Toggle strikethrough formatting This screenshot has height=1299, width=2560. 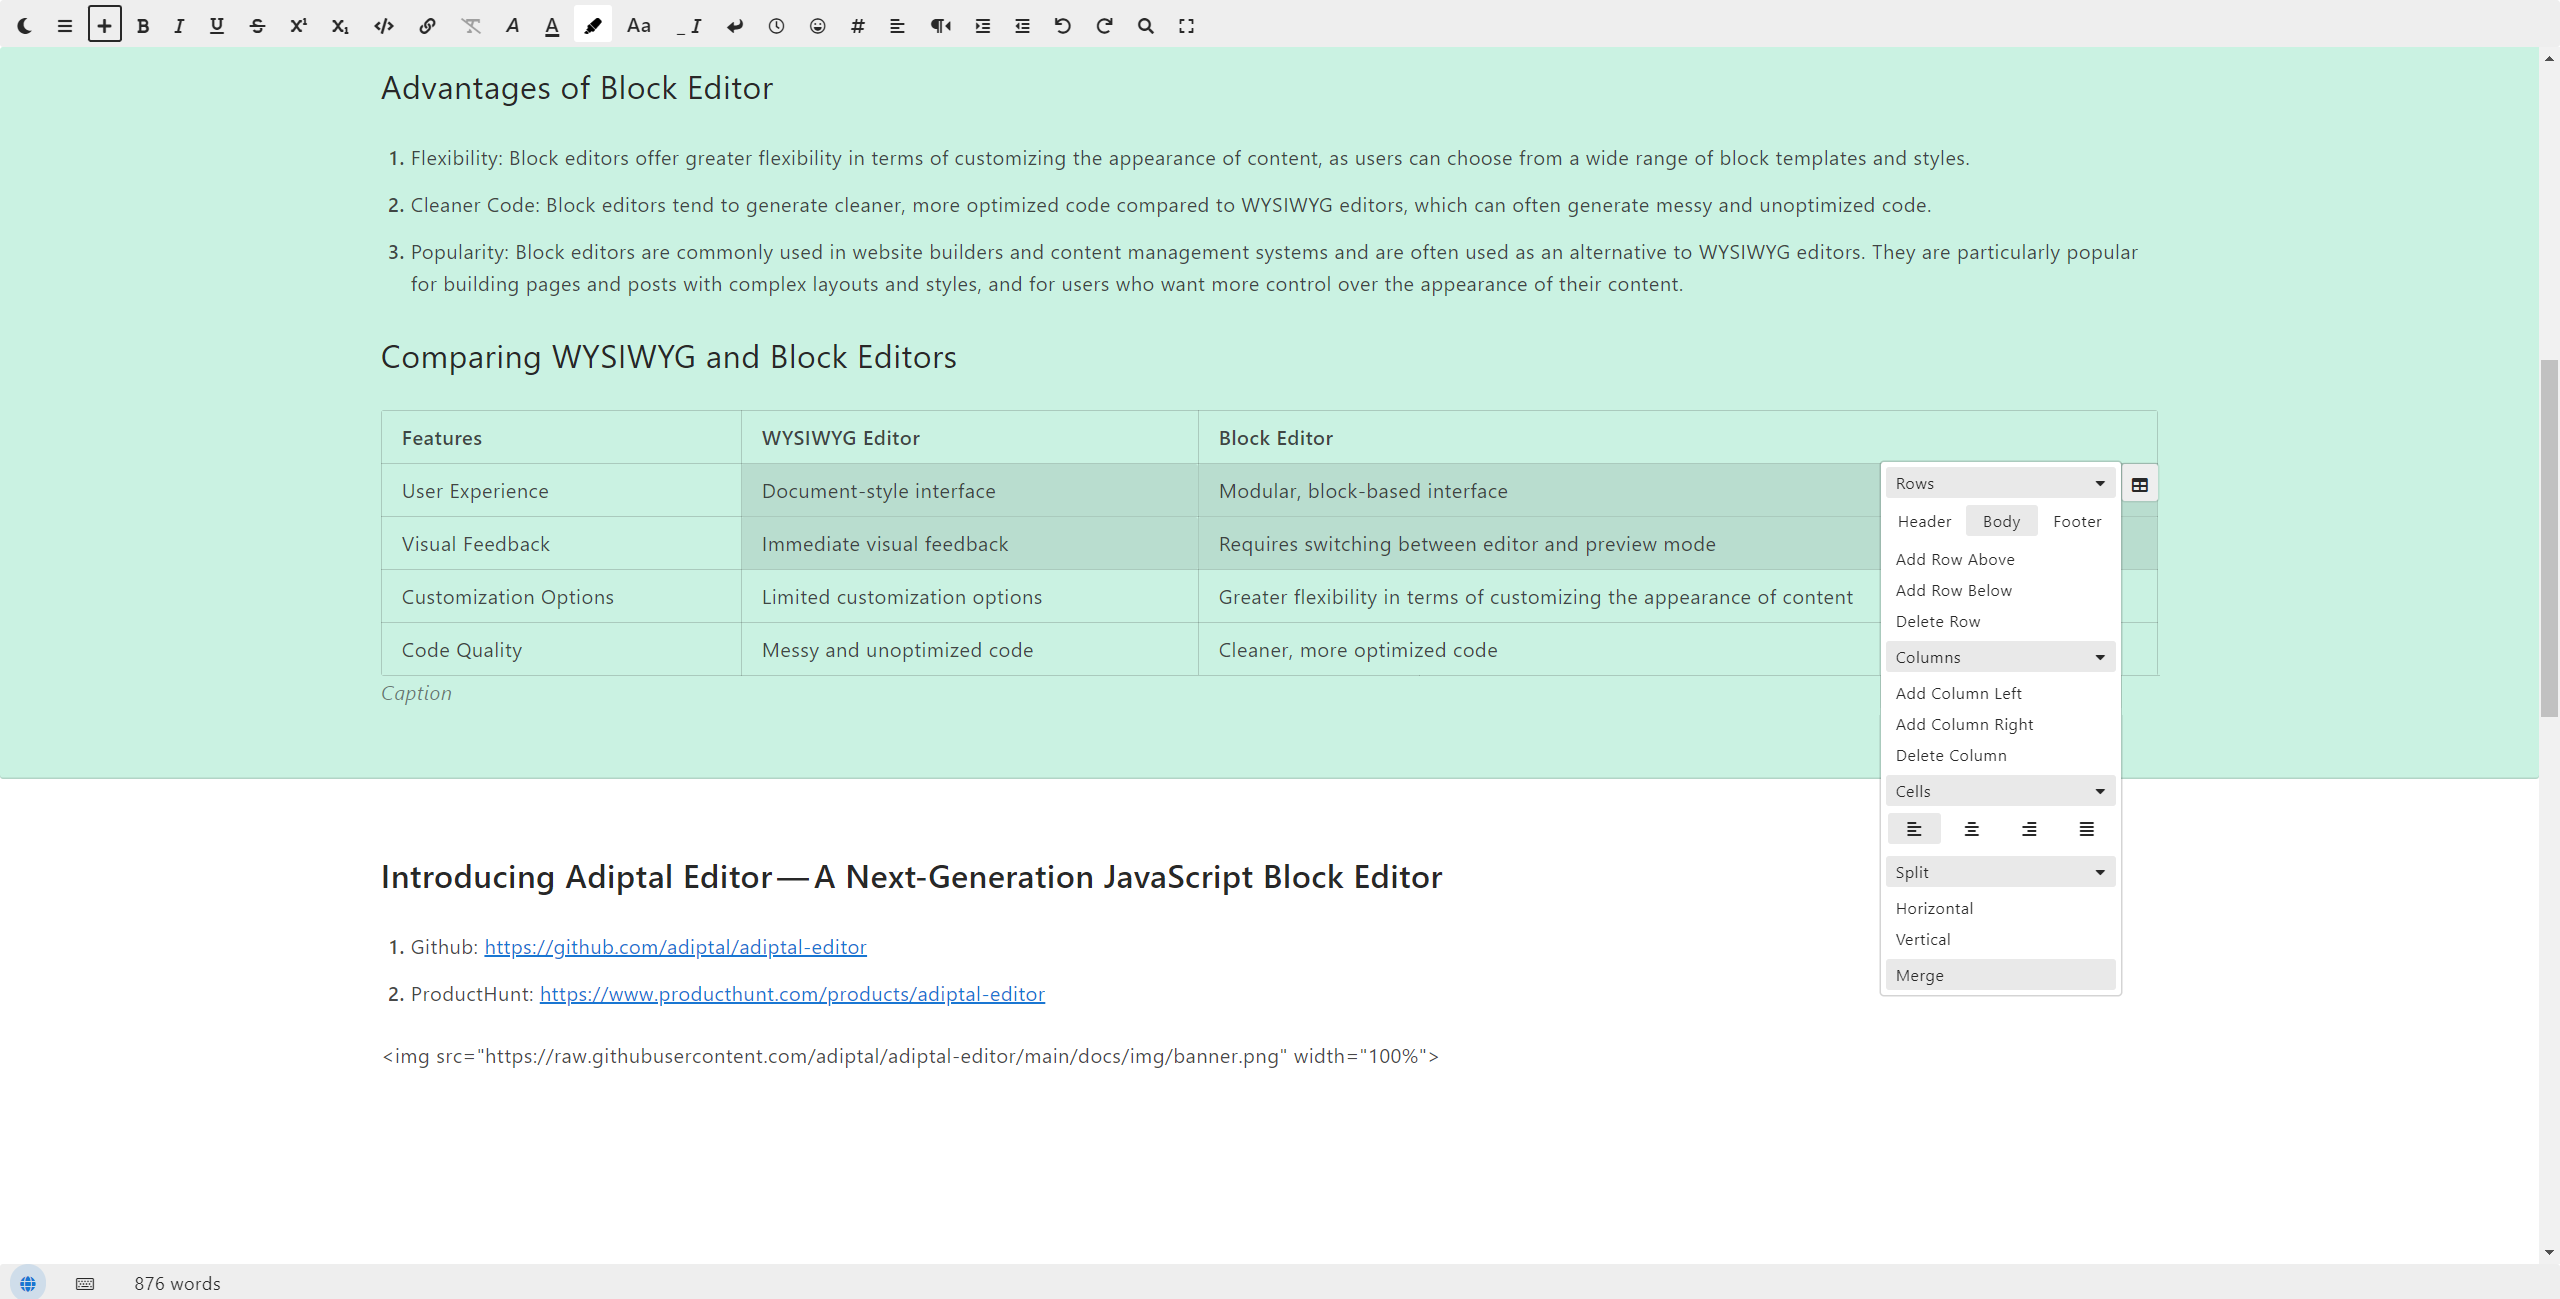point(257,26)
